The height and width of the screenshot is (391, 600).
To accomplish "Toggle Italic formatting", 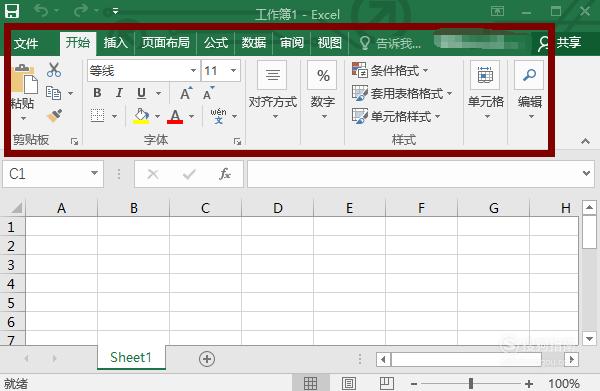I will coord(119,93).
